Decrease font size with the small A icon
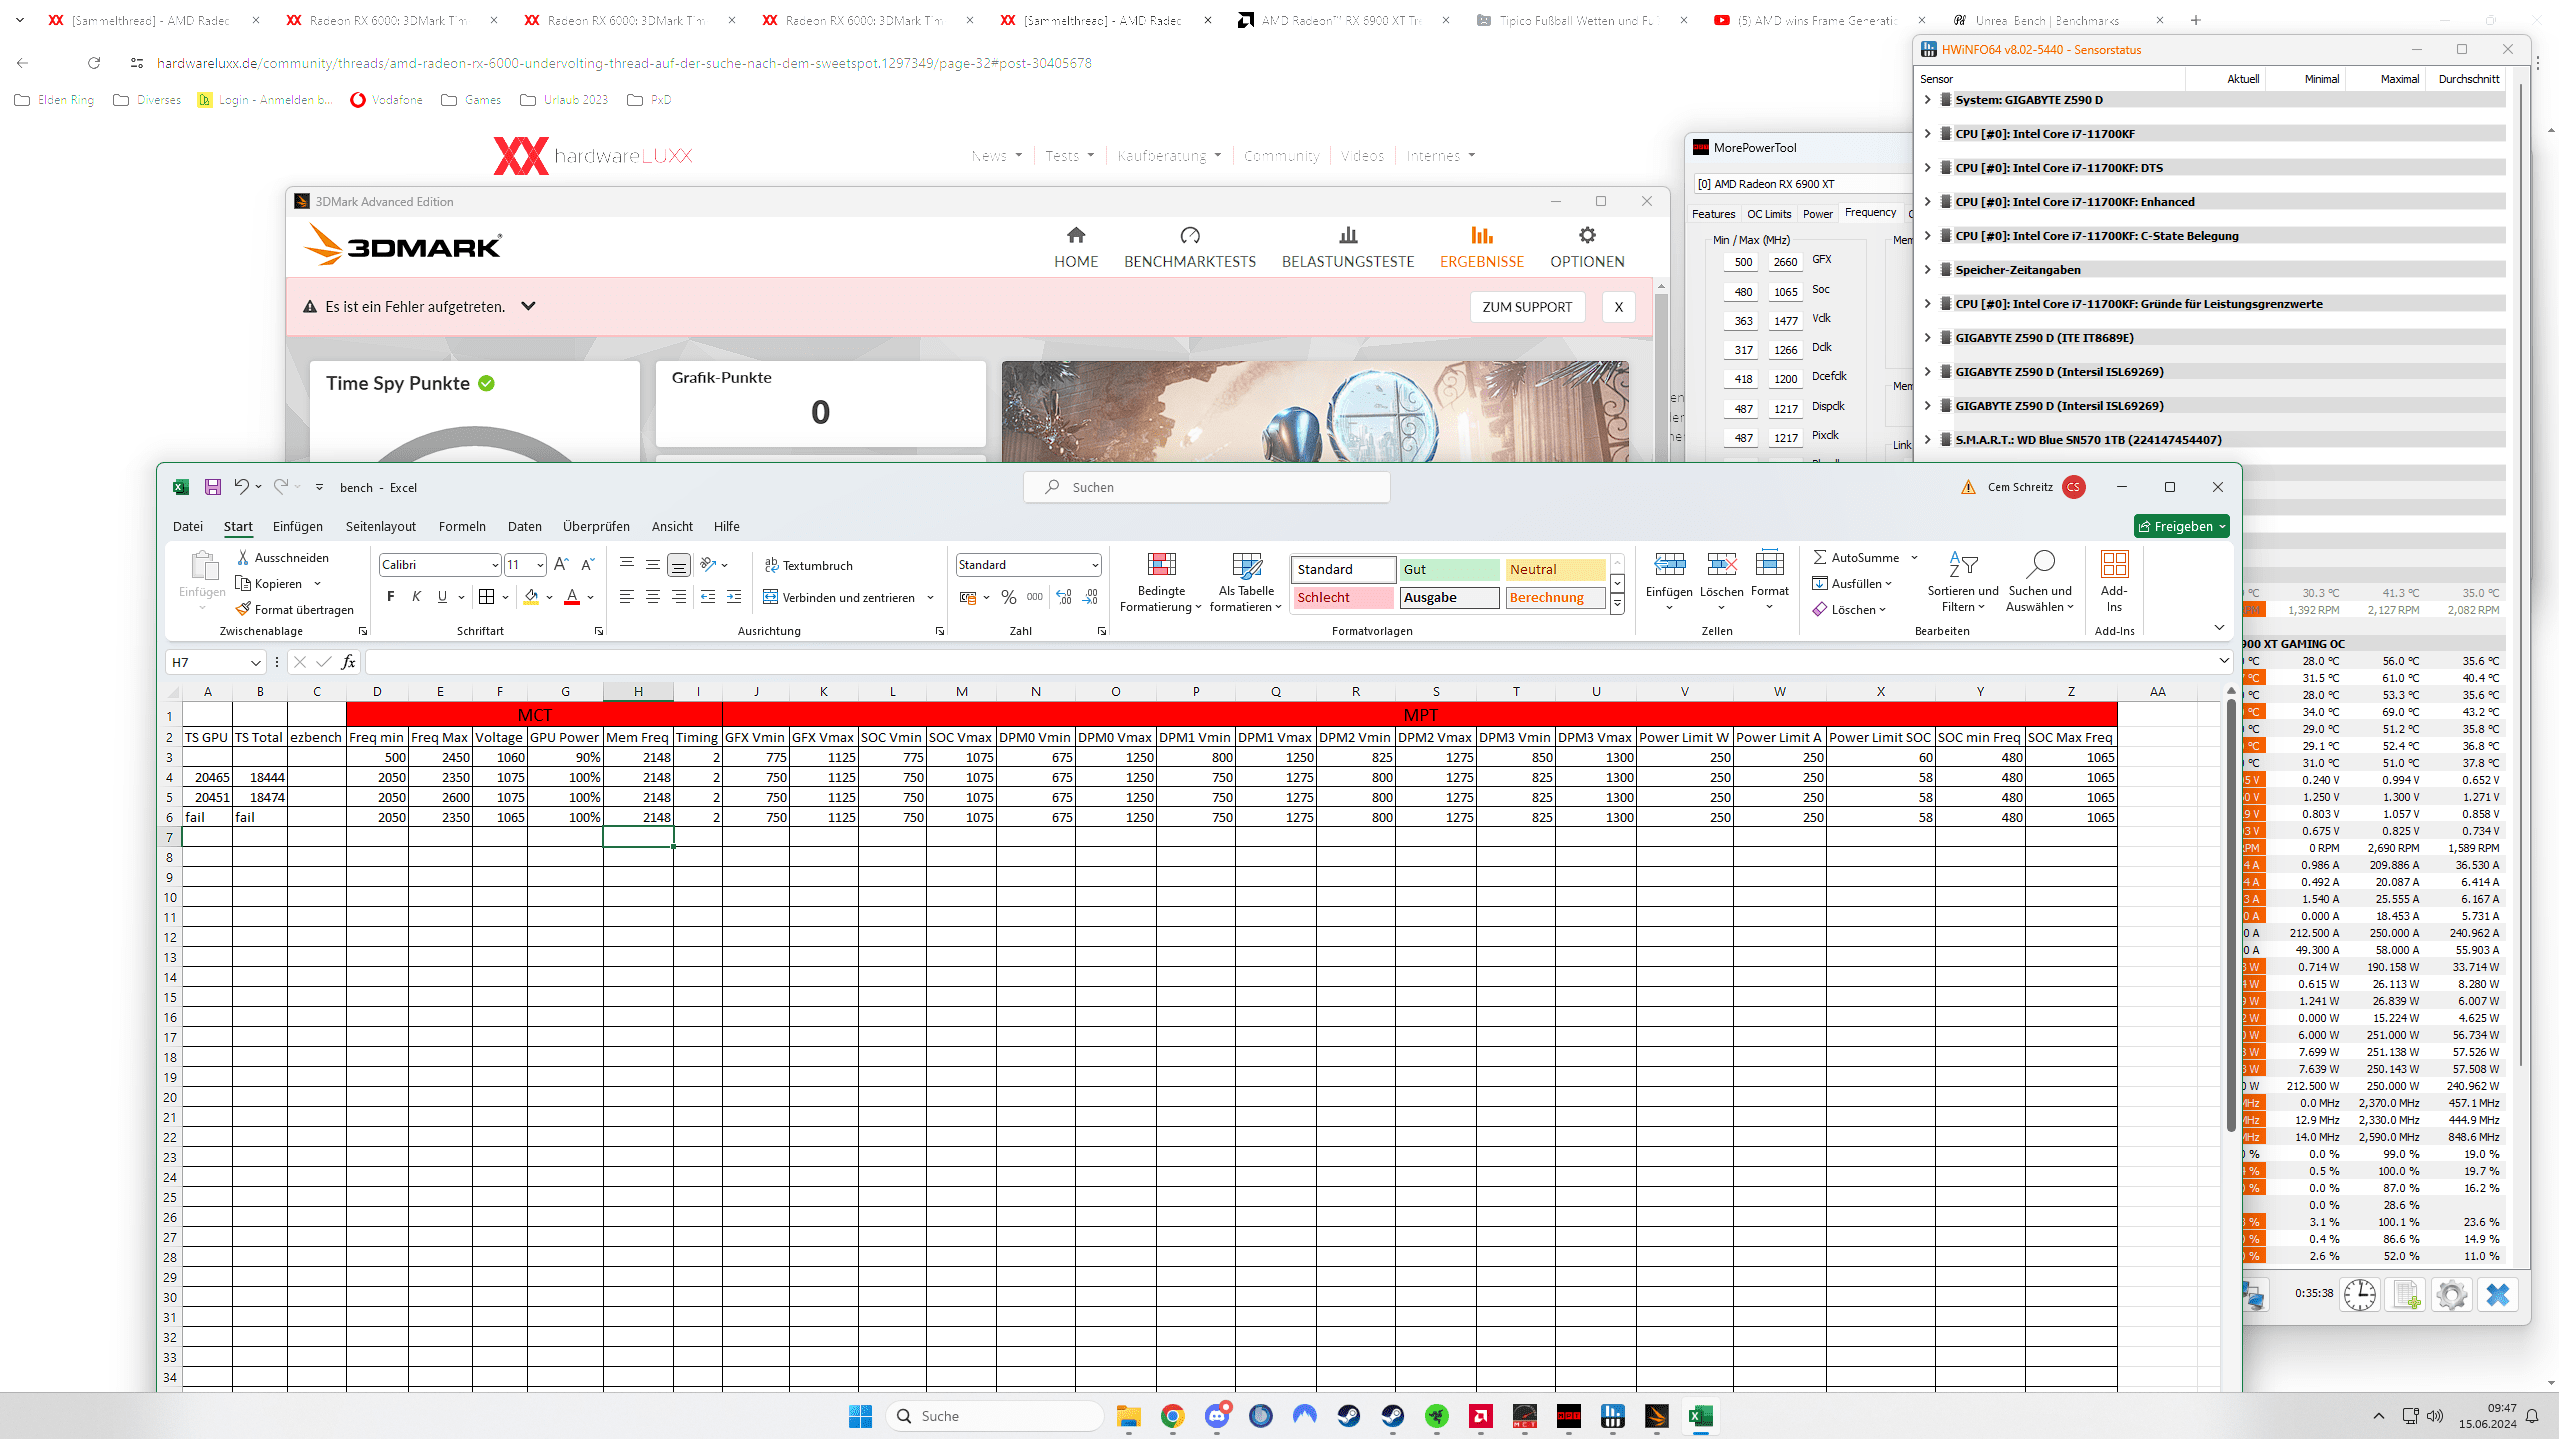Image resolution: width=2559 pixels, height=1439 pixels. click(587, 565)
